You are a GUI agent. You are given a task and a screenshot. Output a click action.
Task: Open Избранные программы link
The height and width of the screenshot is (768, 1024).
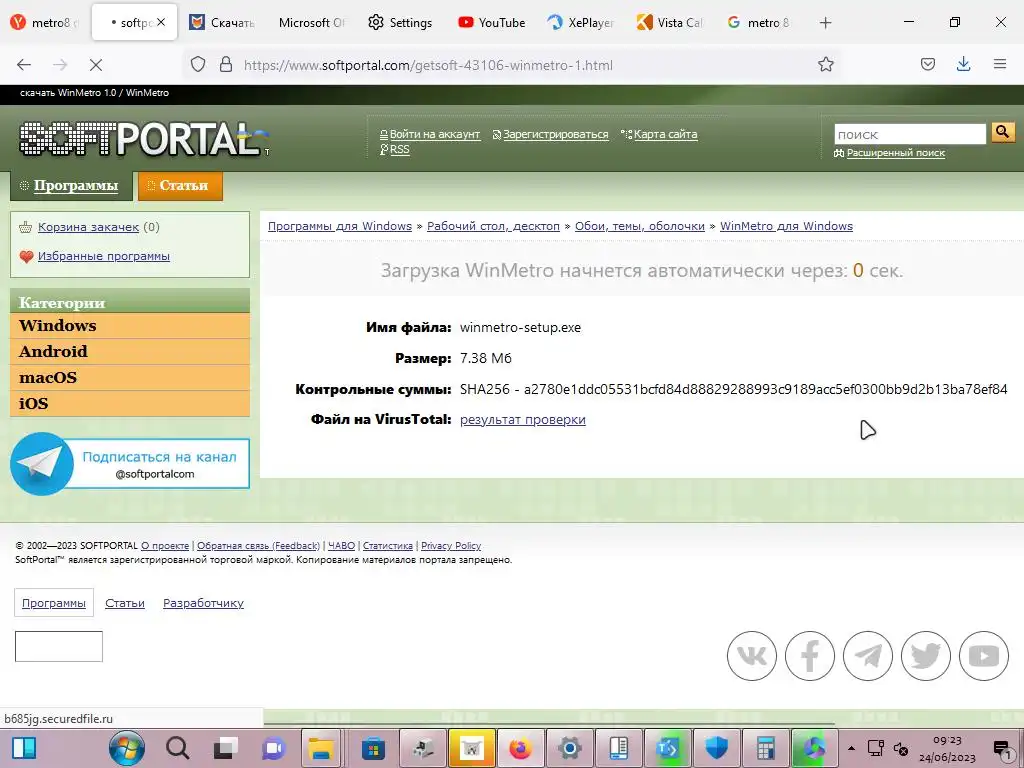tap(104, 256)
